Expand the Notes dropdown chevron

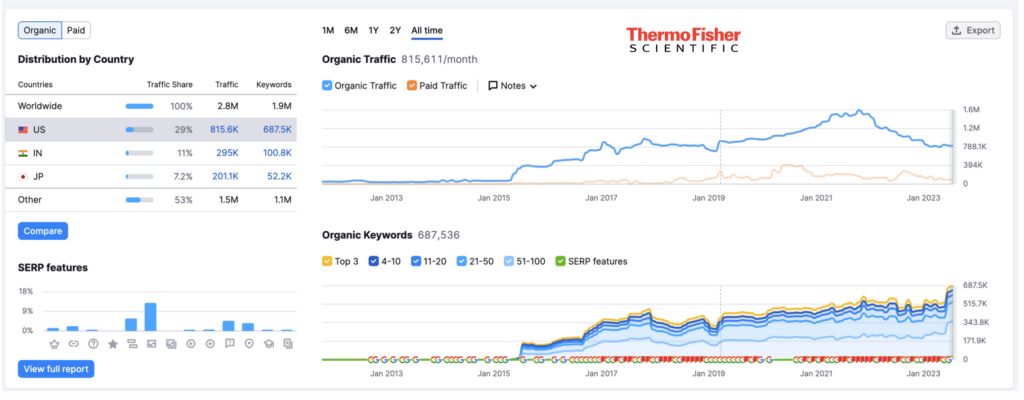click(x=534, y=86)
